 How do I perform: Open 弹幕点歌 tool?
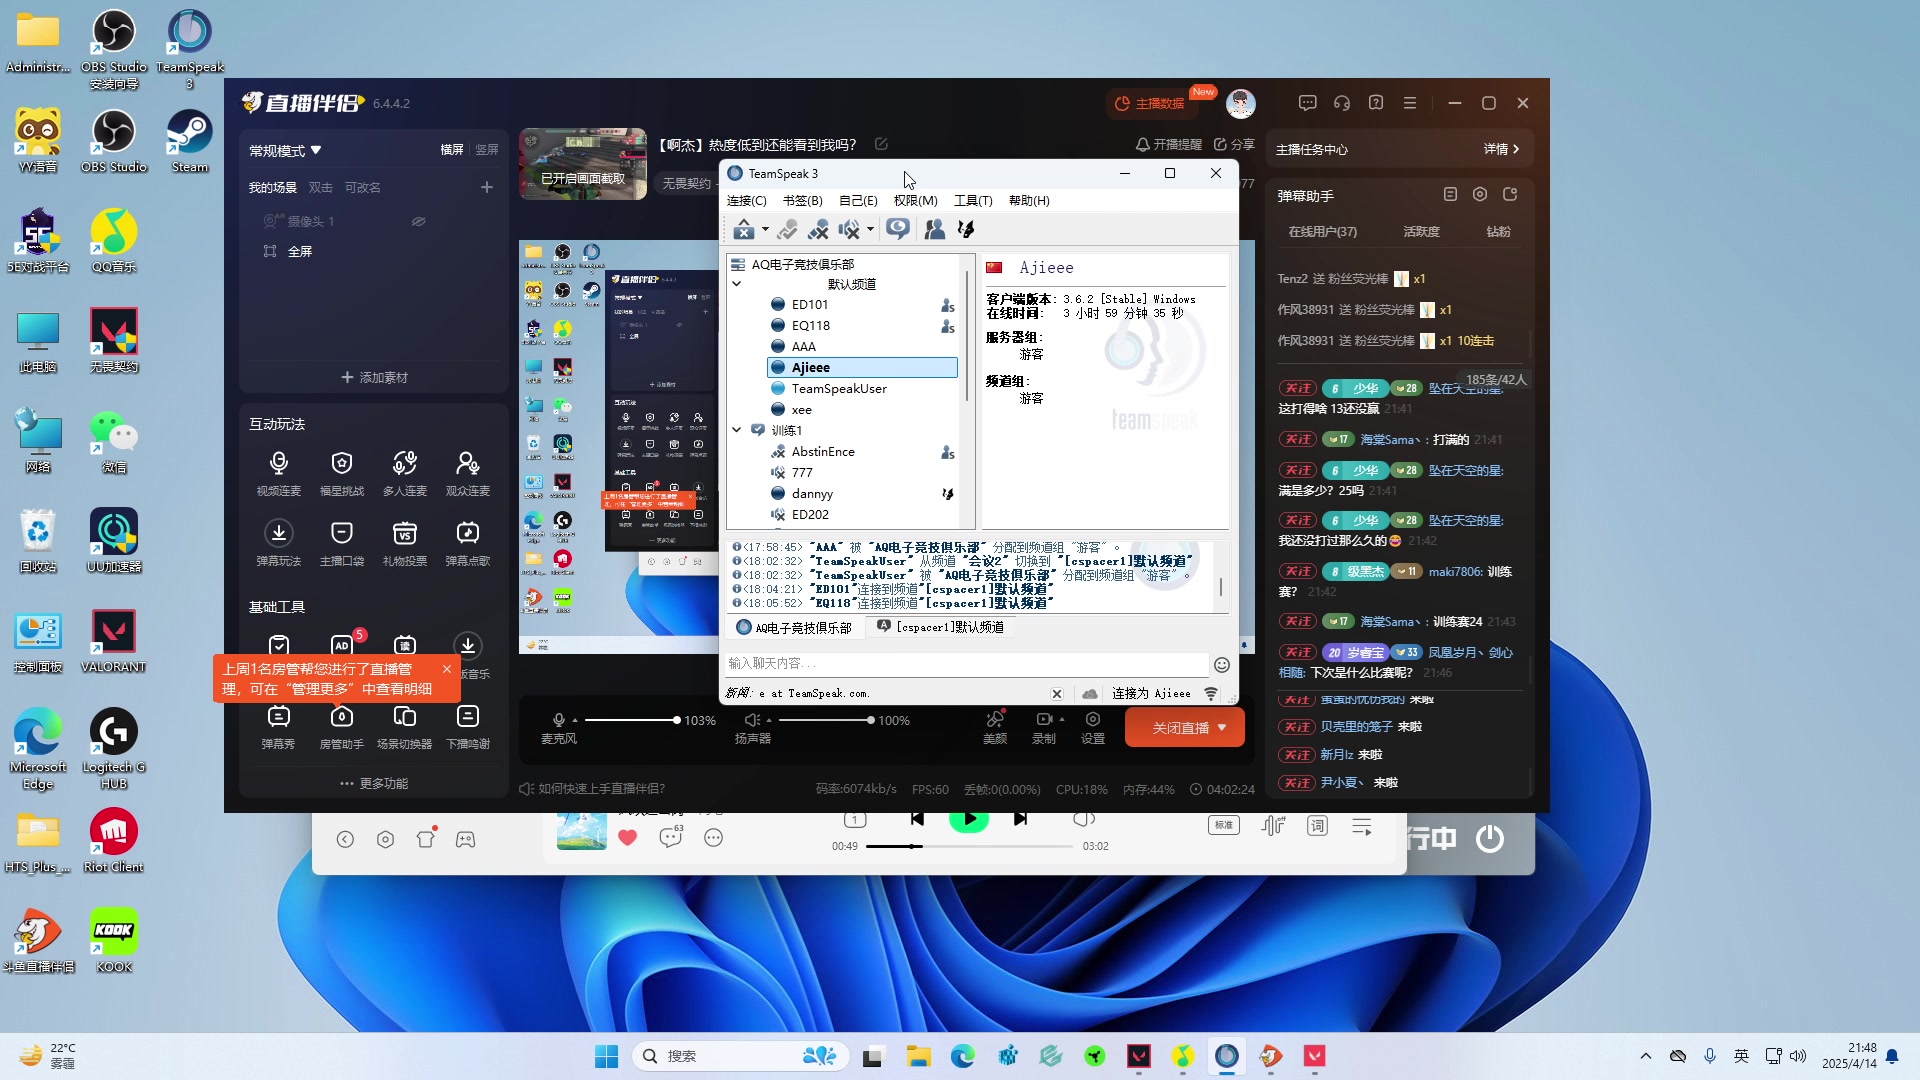(x=468, y=543)
